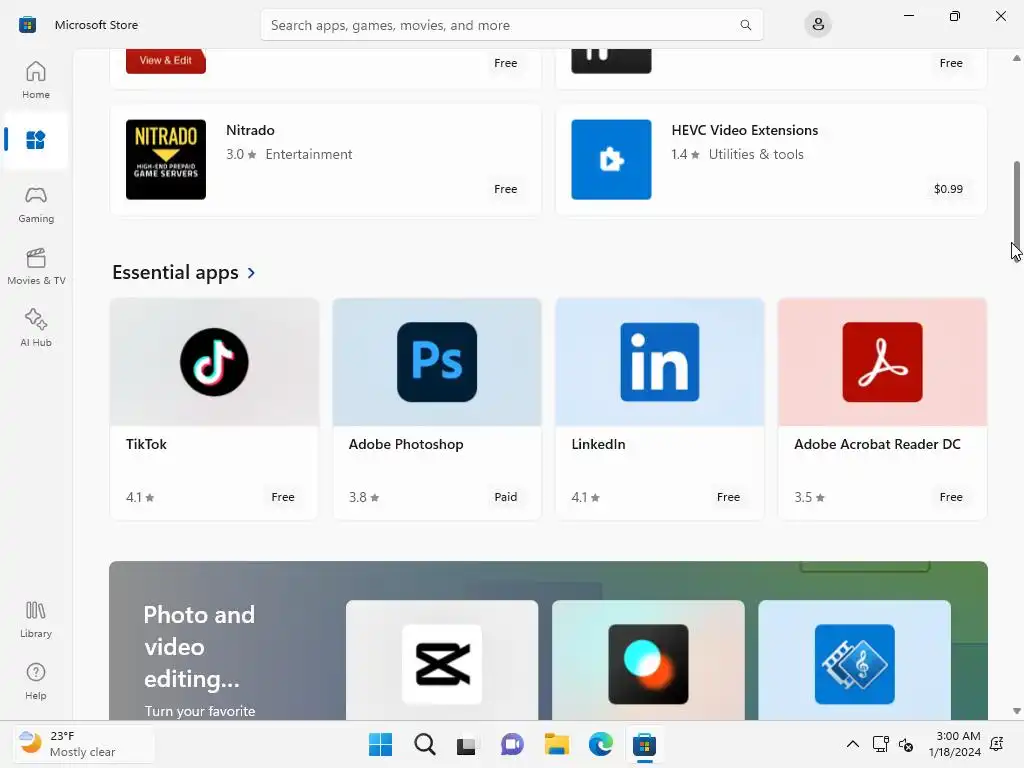This screenshot has height=768, width=1024.
Task: Click the HEVC Video Extensions title
Action: click(x=744, y=130)
